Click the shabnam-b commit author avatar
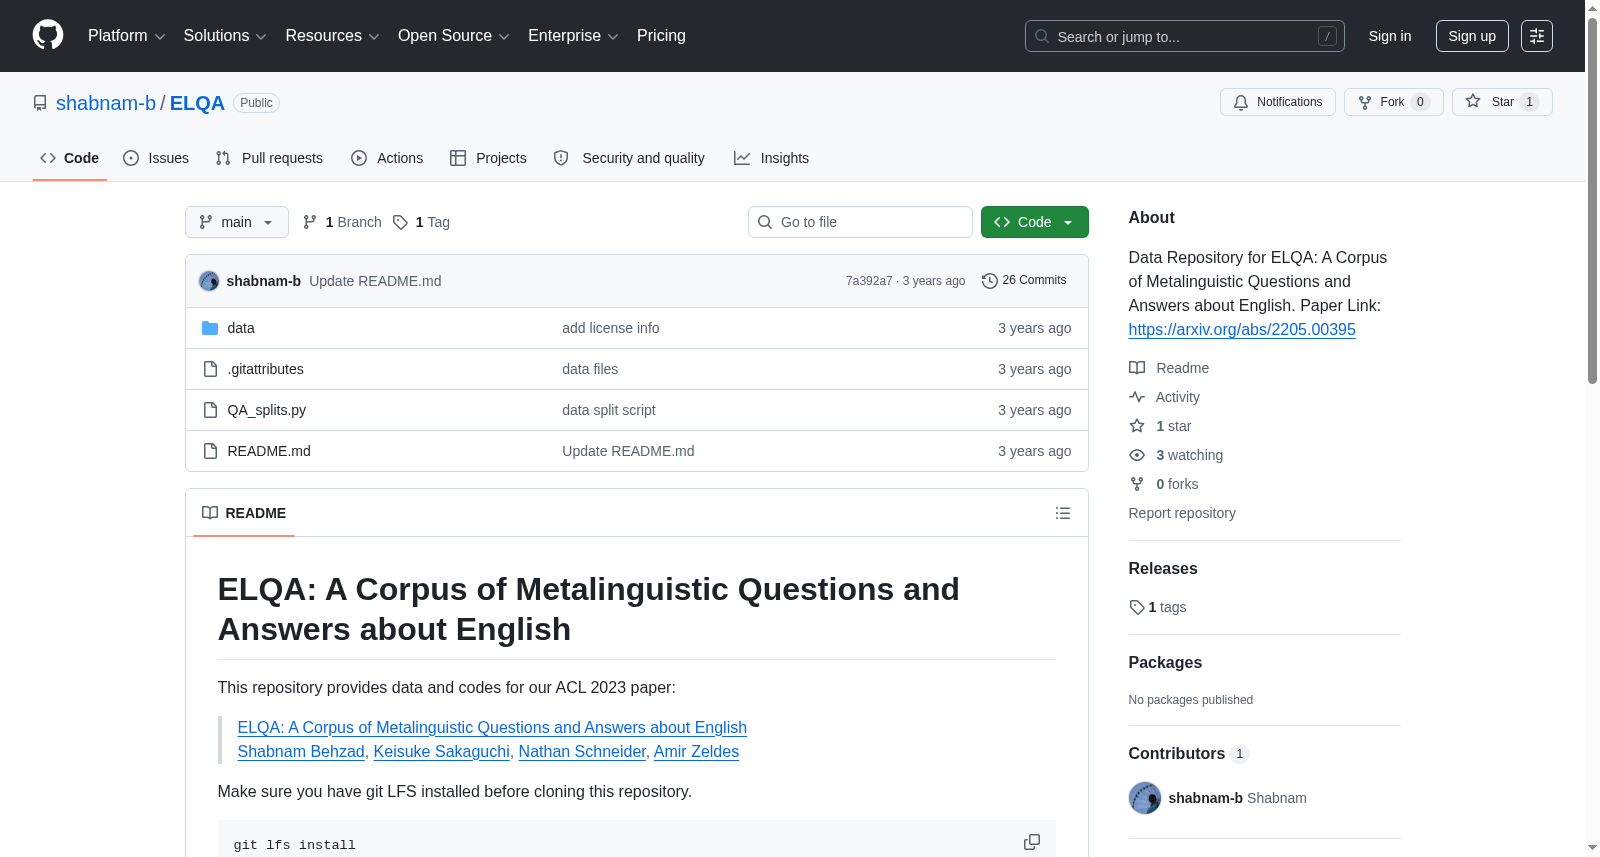Viewport: 1600px width, 857px height. click(209, 281)
